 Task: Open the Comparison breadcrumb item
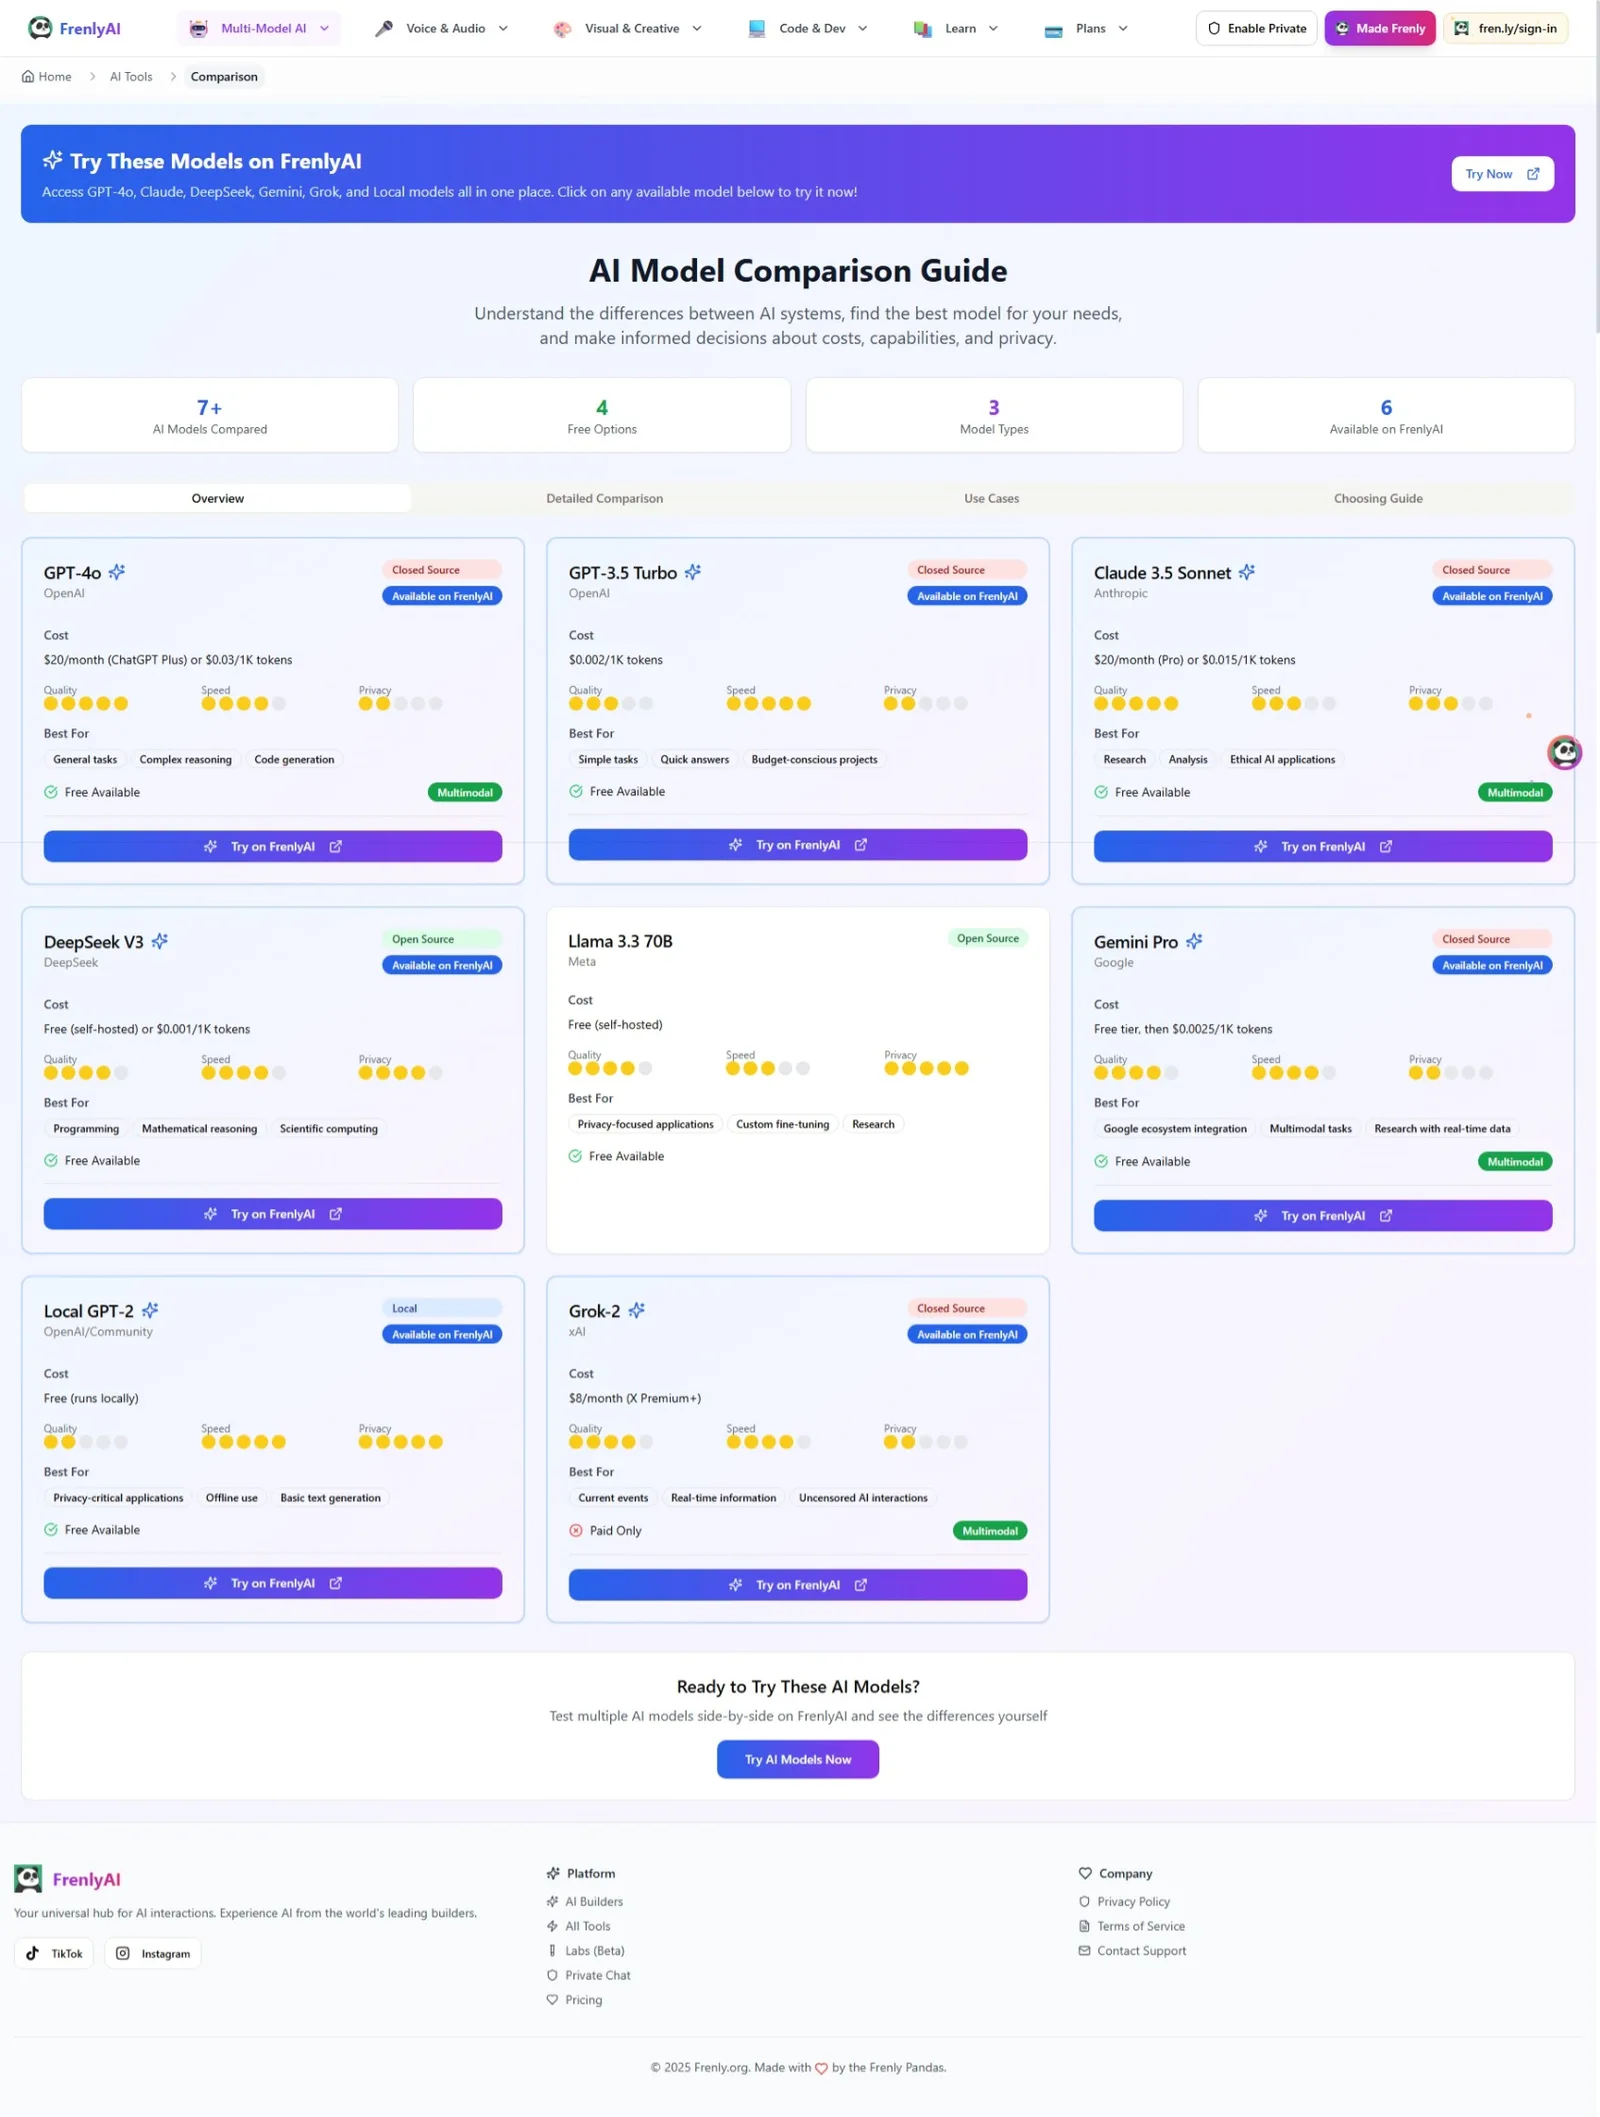pyautogui.click(x=224, y=76)
